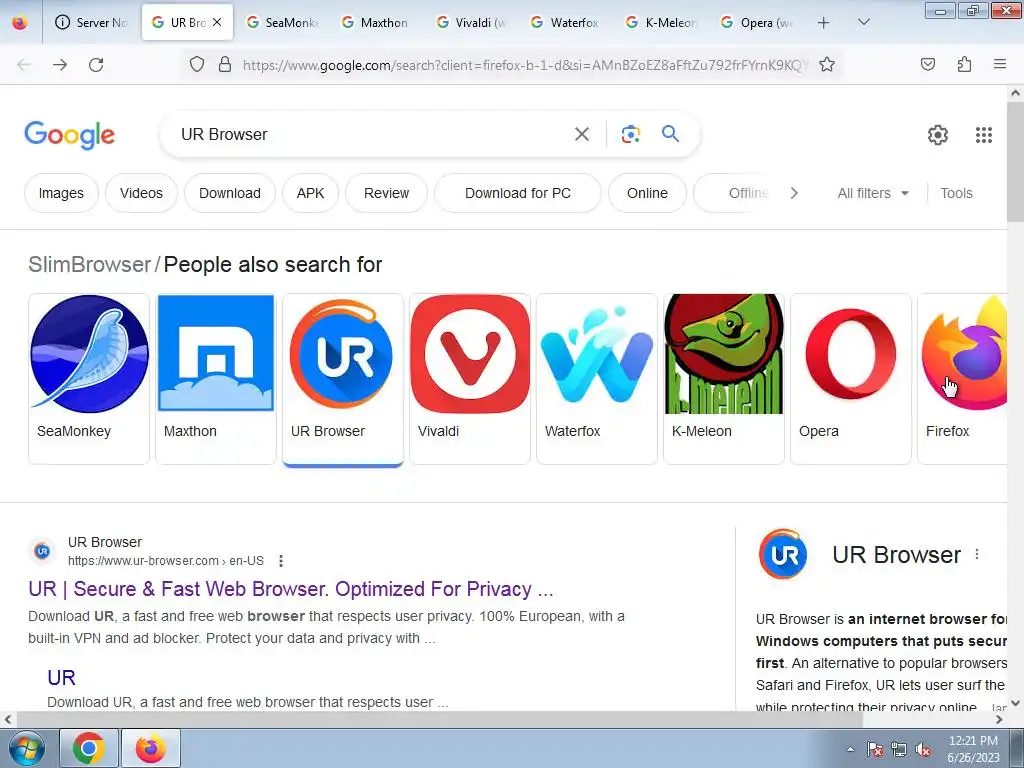Open knowledge panel more options
Screen dimensions: 1024x768
click(x=976, y=554)
